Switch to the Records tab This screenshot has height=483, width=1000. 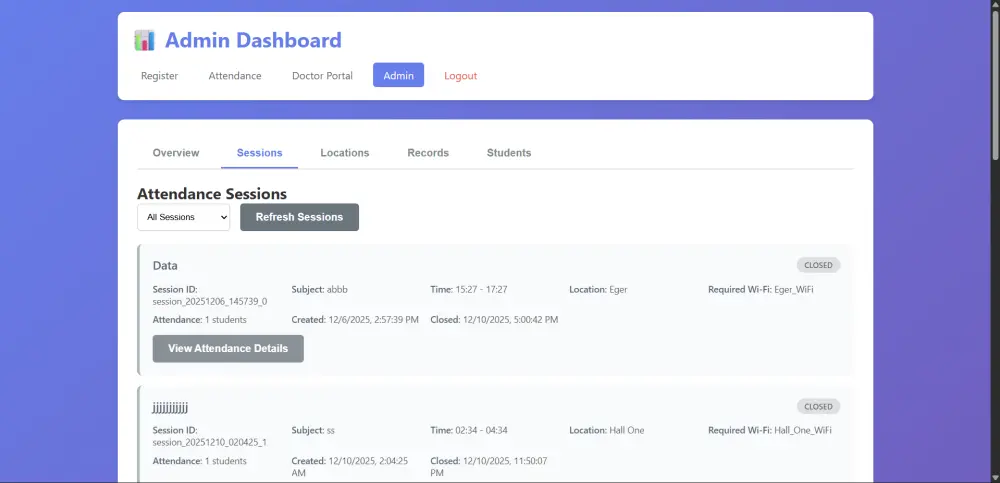tap(428, 153)
